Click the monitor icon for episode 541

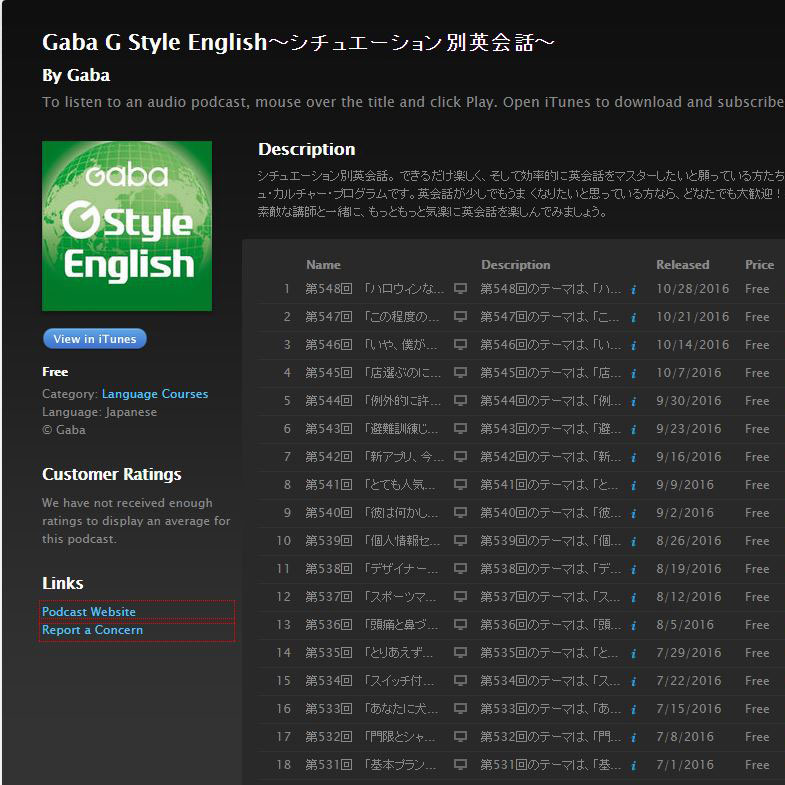[x=460, y=485]
